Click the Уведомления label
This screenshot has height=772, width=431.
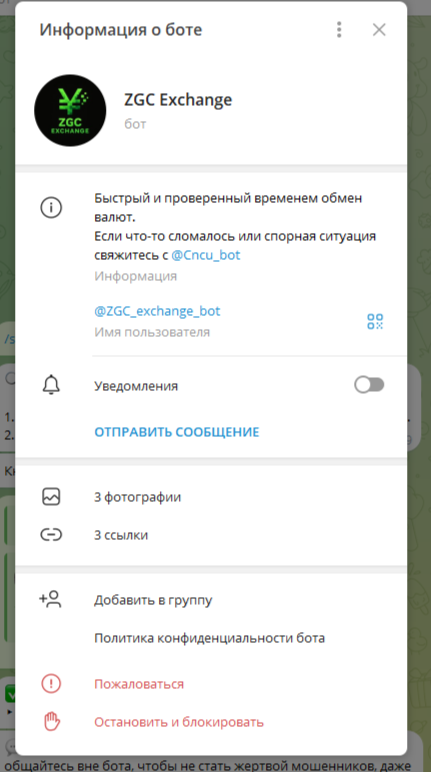pos(136,386)
